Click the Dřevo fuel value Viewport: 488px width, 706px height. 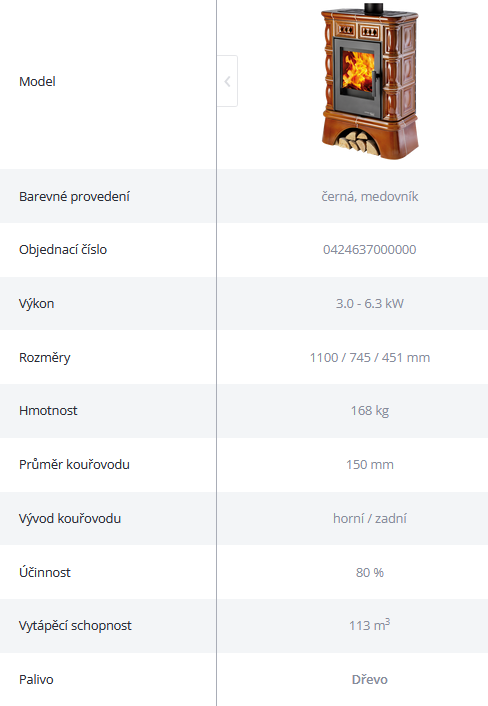coord(370,679)
